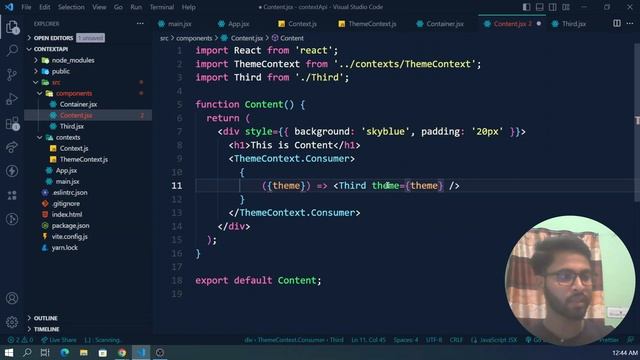
Task: Open the Go menu
Action: point(118,7)
